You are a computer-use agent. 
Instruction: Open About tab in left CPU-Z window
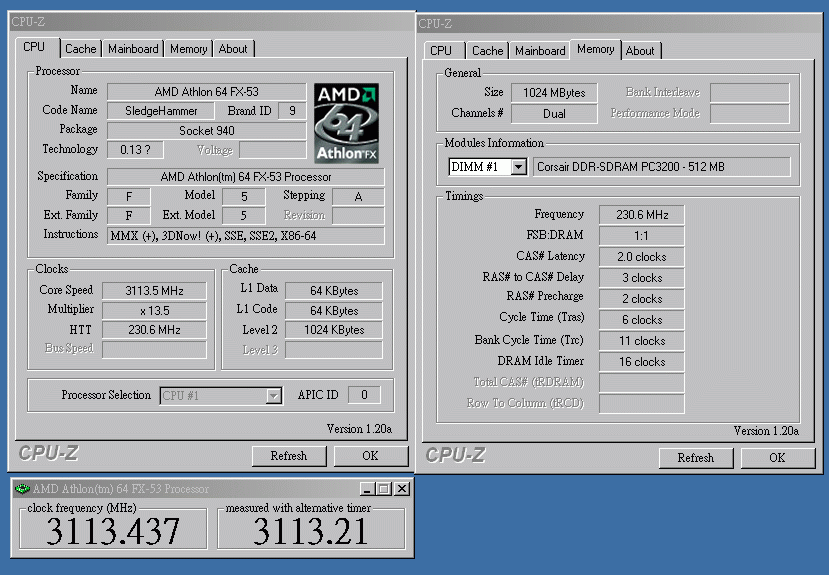tap(233, 49)
